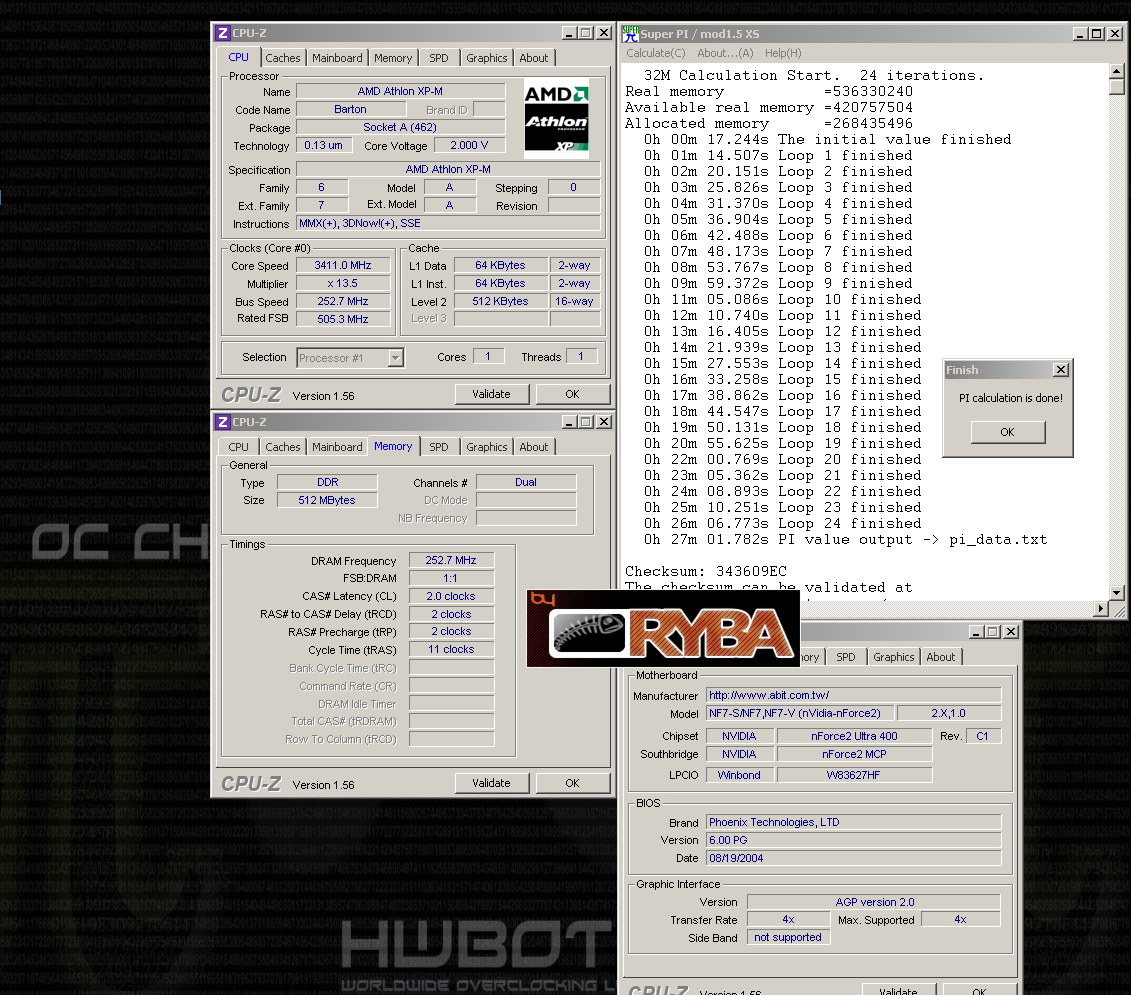This screenshot has height=995, width=1131.
Task: Open SPD tab in top CPU-Z window
Action: click(439, 58)
